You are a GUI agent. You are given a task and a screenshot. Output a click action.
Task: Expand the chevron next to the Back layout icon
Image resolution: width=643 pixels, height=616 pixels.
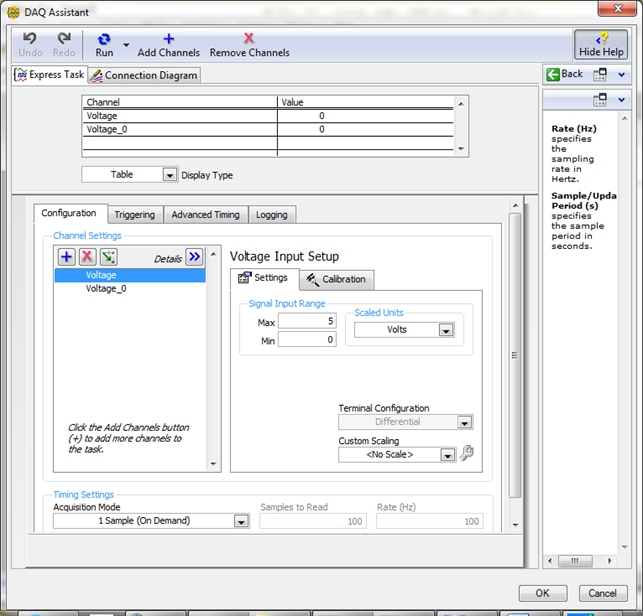[x=622, y=75]
